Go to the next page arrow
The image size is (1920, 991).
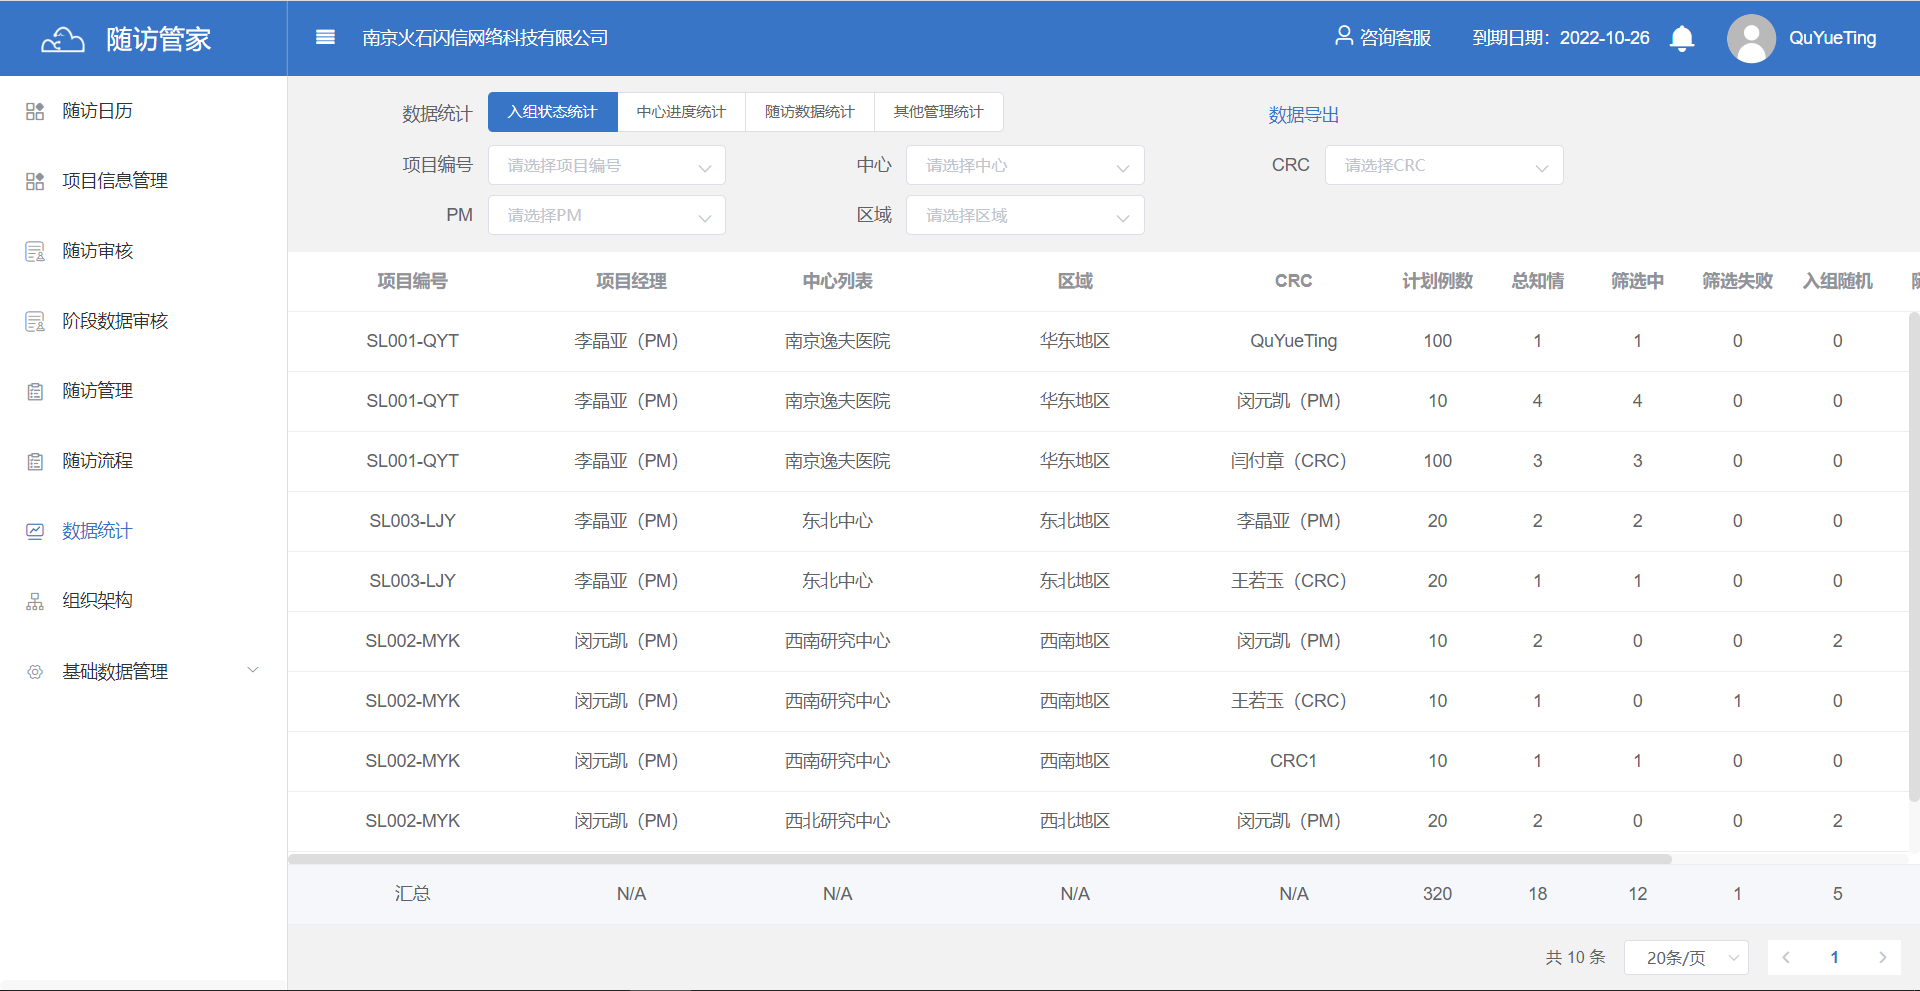pyautogui.click(x=1882, y=958)
